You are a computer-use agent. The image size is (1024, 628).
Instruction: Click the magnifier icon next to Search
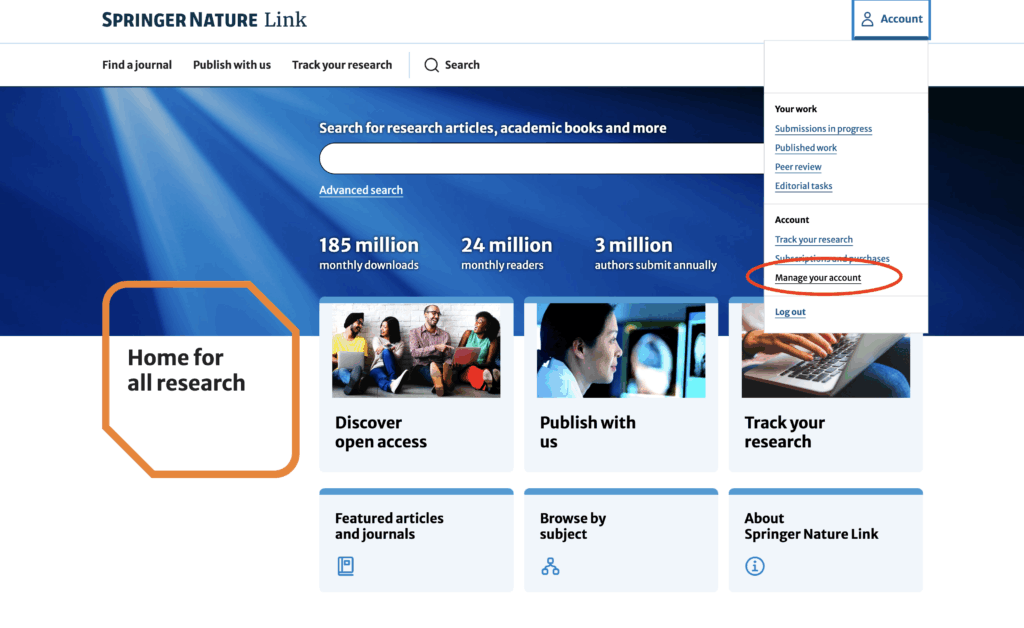(431, 65)
